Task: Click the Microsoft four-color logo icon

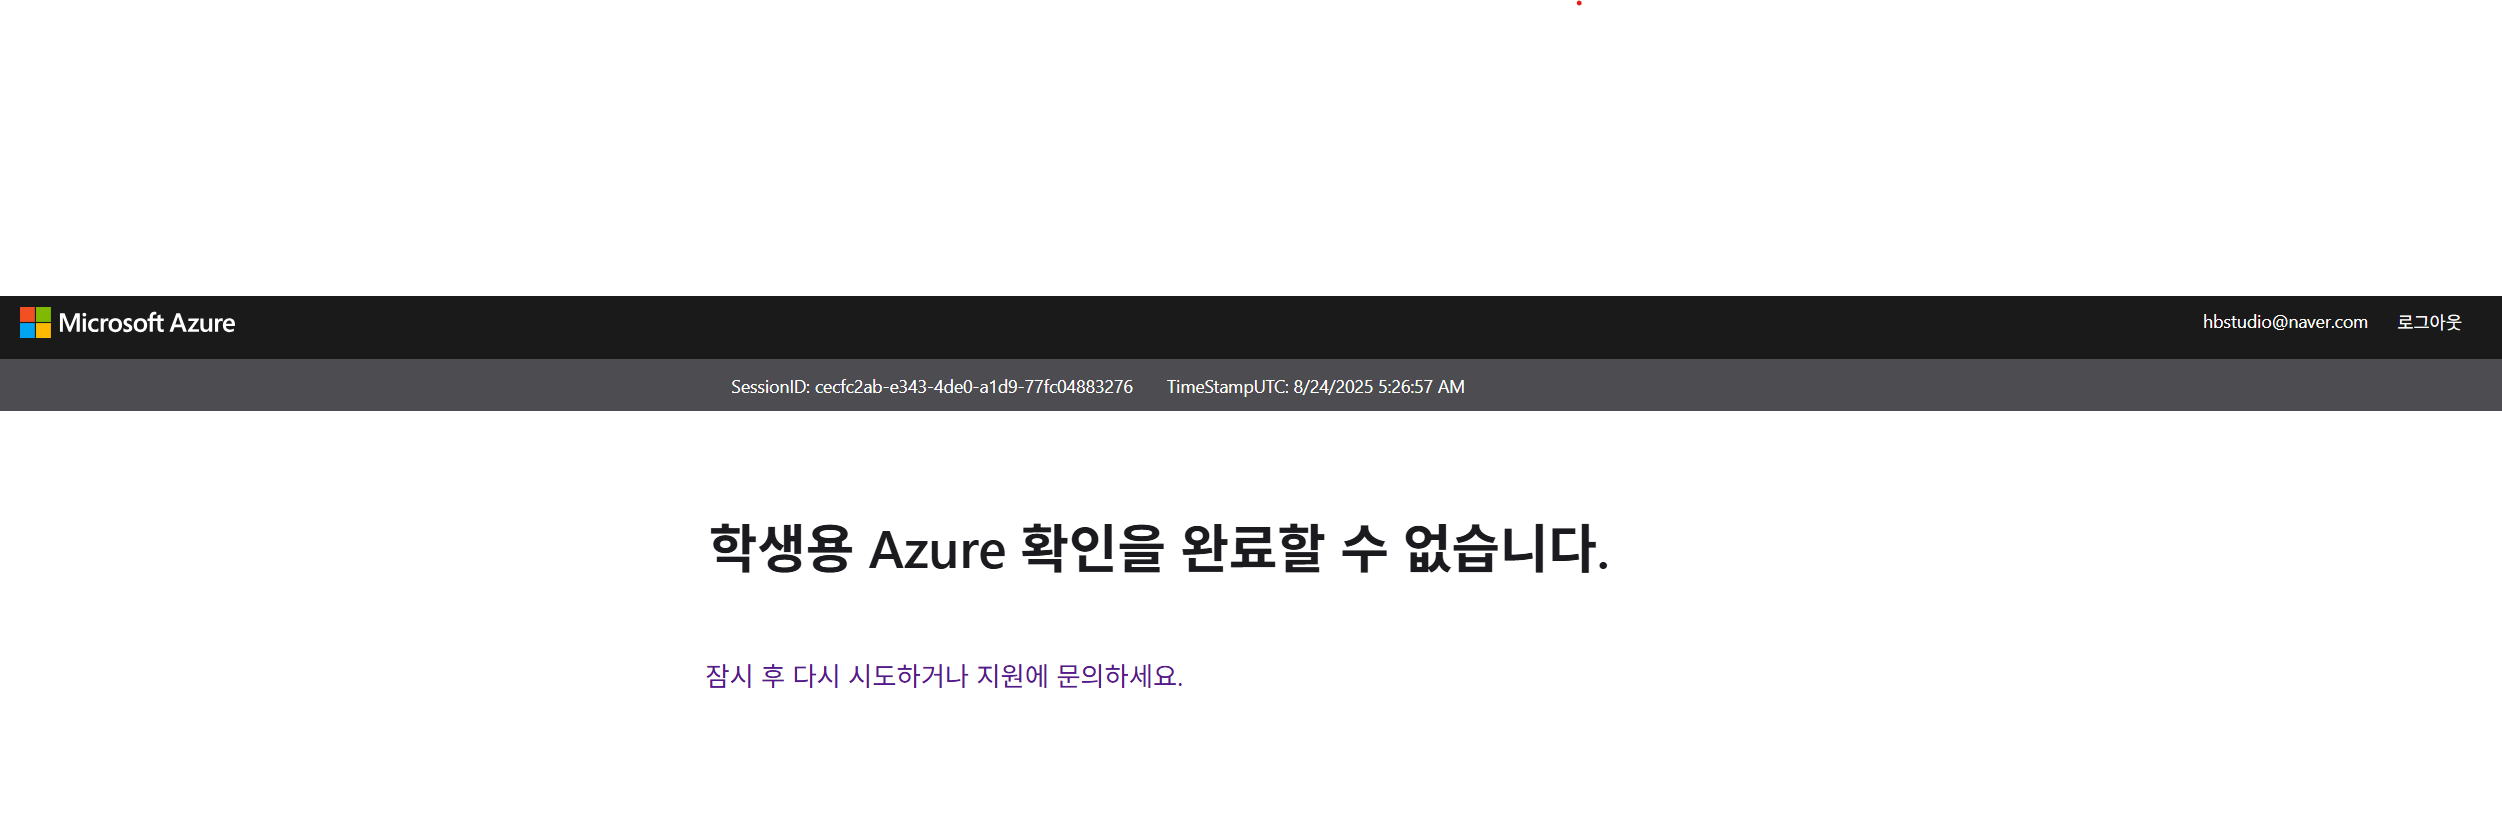Action: [35, 322]
